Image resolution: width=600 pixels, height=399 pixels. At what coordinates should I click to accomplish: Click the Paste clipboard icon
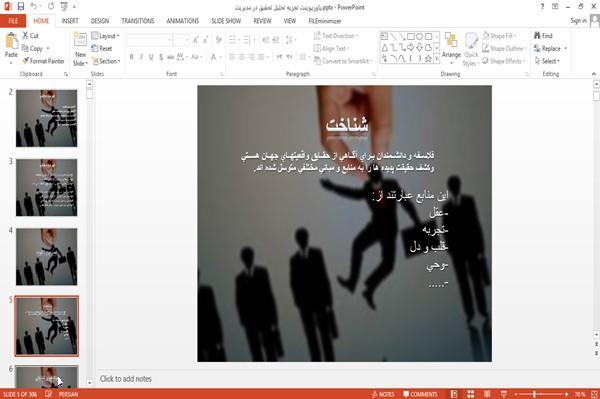(x=11, y=41)
